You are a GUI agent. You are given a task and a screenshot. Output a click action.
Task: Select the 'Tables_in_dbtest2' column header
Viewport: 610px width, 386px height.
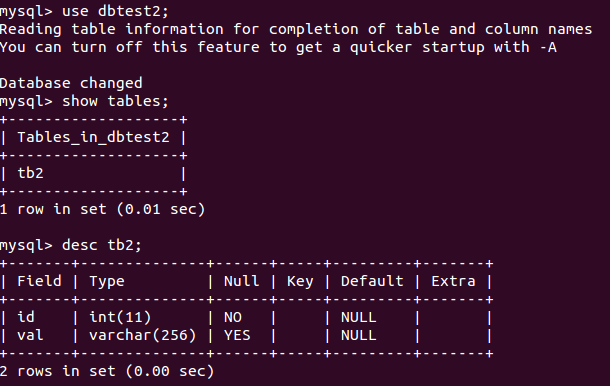coord(93,137)
